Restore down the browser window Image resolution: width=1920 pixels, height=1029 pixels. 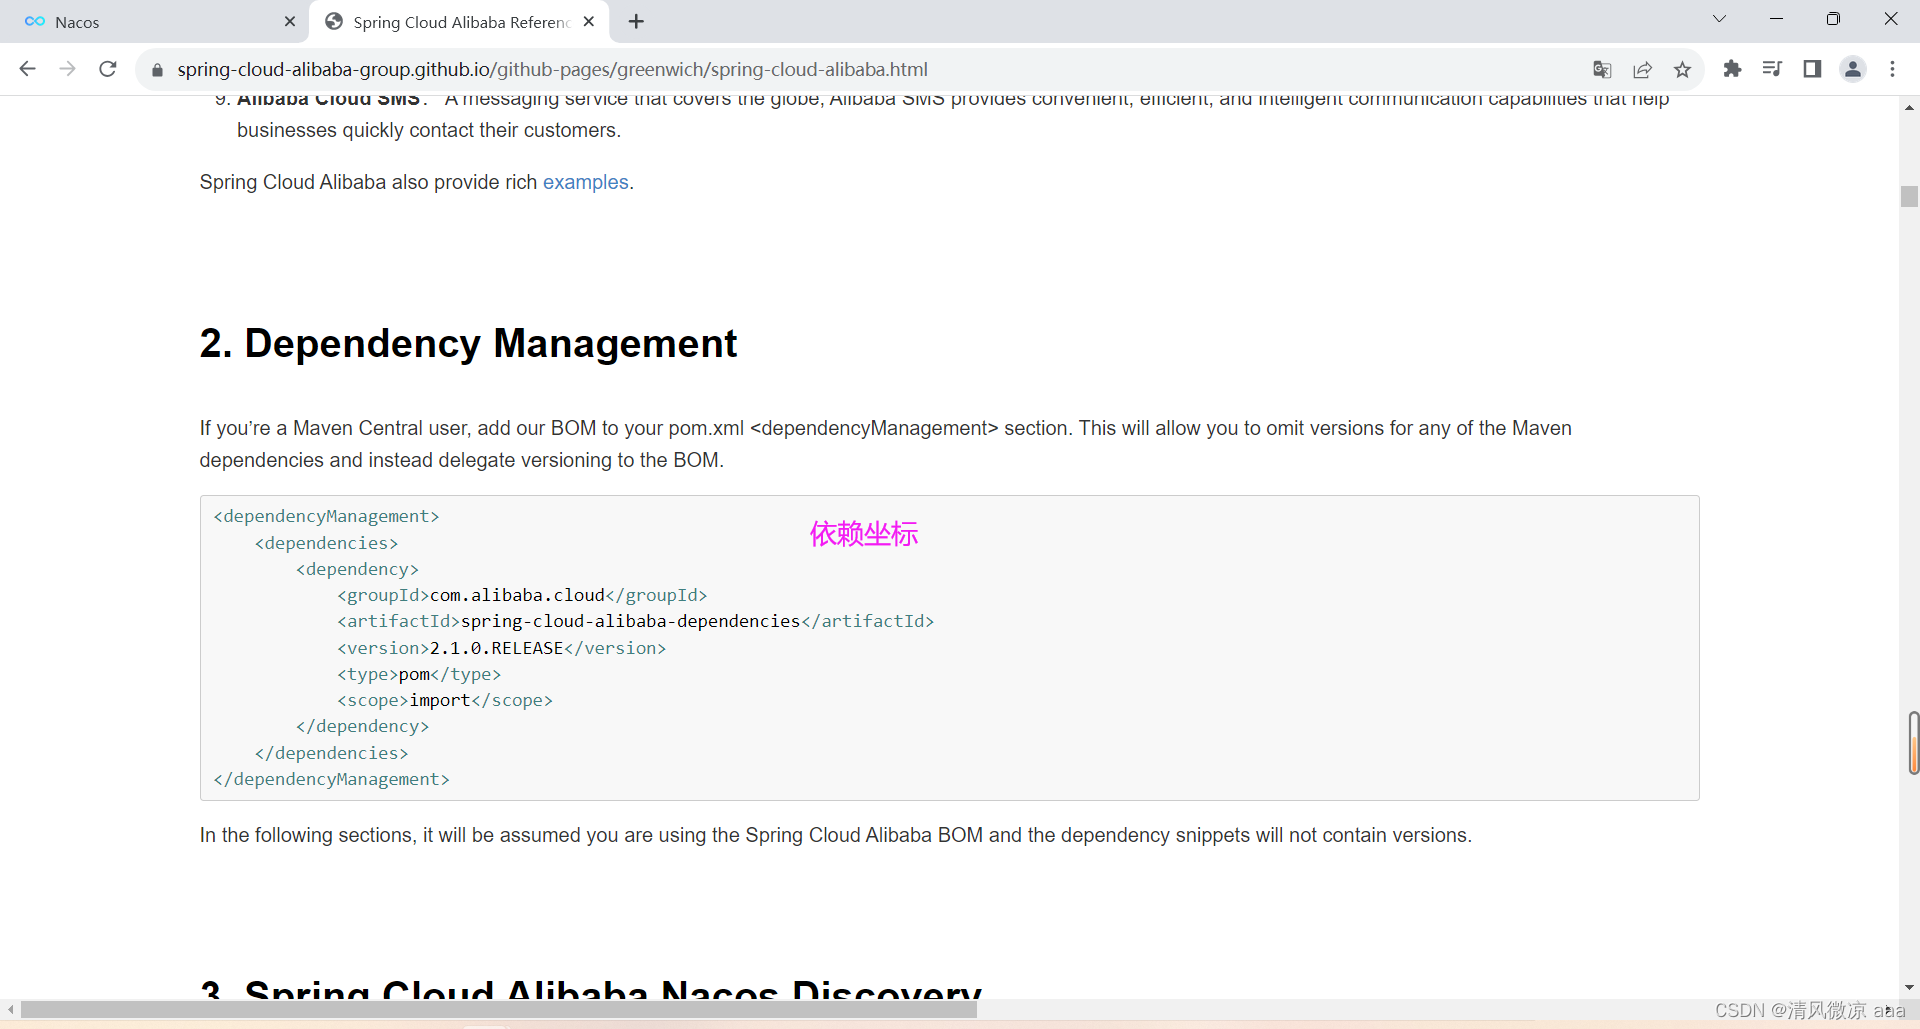[1833, 19]
